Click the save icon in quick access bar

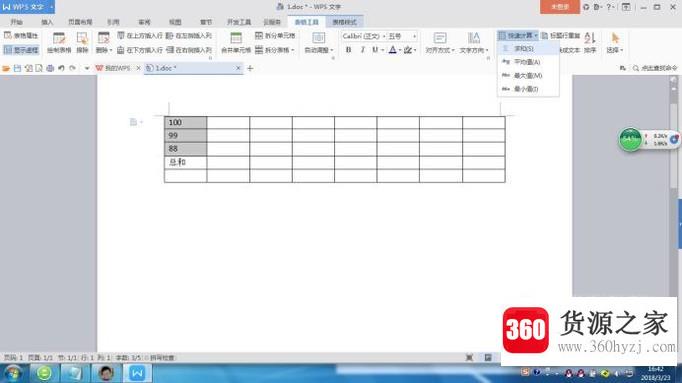point(17,68)
